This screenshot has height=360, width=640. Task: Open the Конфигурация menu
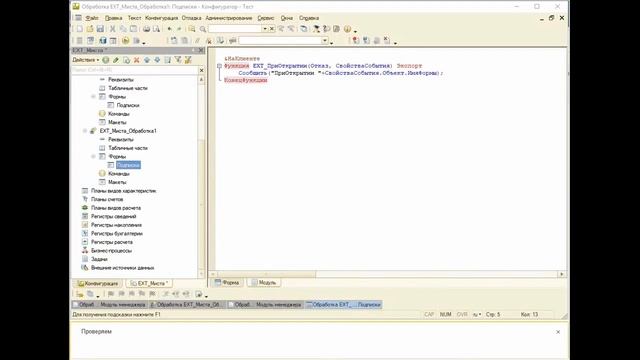click(162, 18)
